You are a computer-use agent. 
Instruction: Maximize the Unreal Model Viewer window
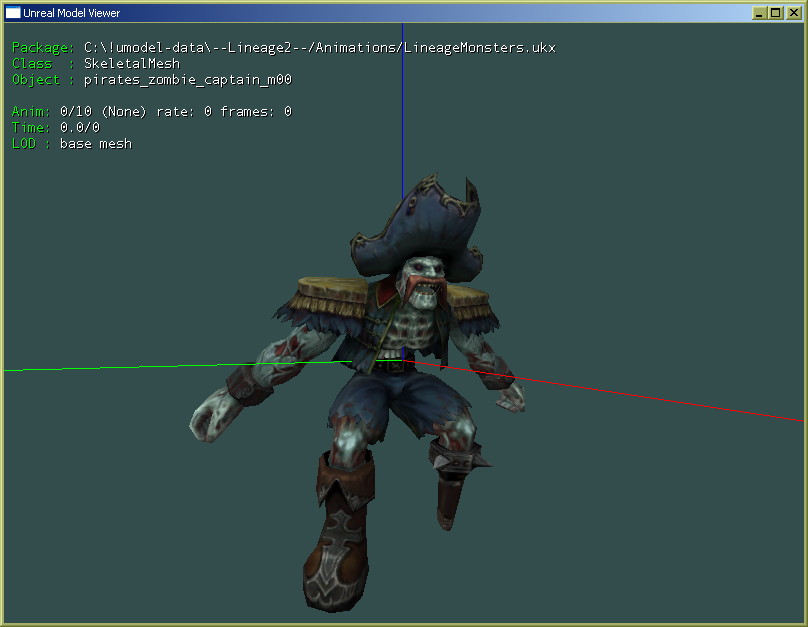pos(776,13)
